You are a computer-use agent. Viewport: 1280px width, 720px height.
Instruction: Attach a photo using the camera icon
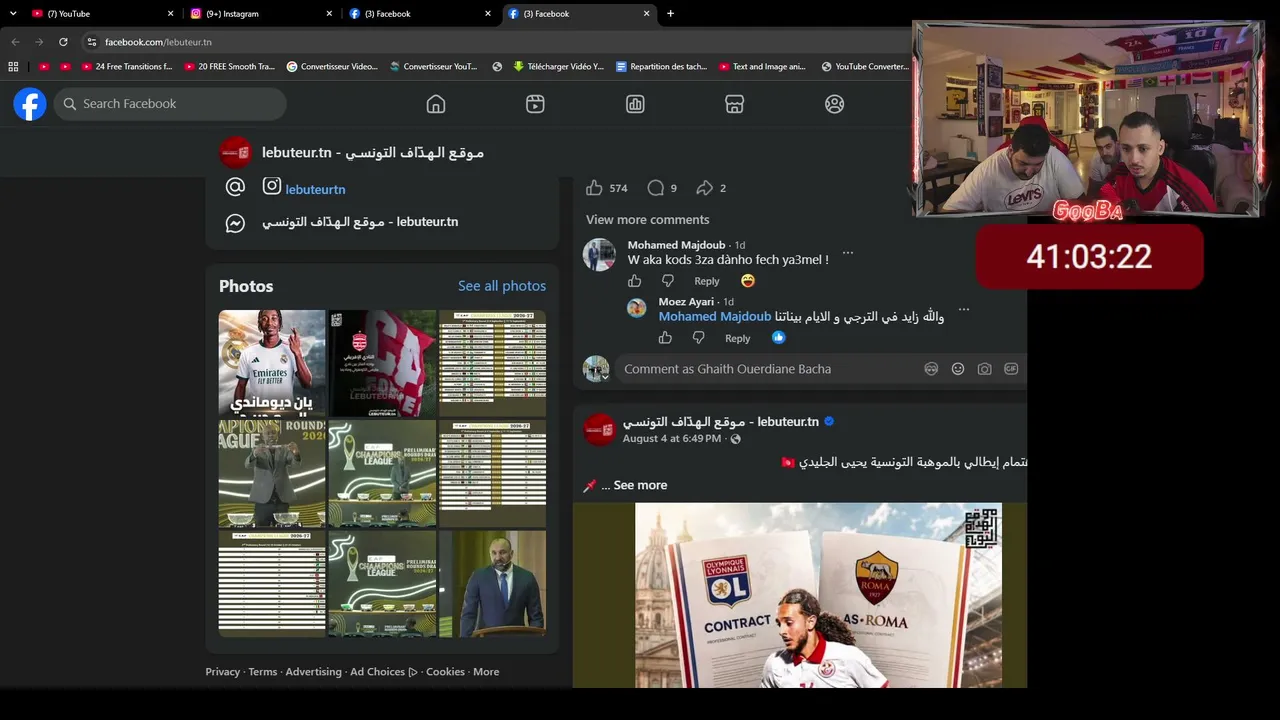coord(985,369)
